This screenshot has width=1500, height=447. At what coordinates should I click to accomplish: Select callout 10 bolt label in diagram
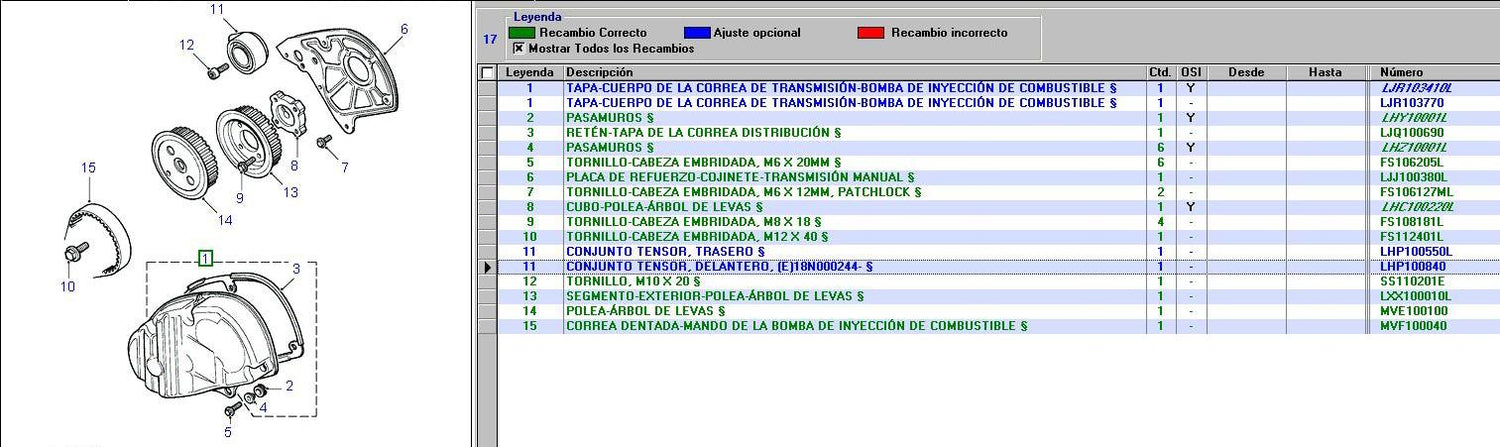pyautogui.click(x=66, y=287)
